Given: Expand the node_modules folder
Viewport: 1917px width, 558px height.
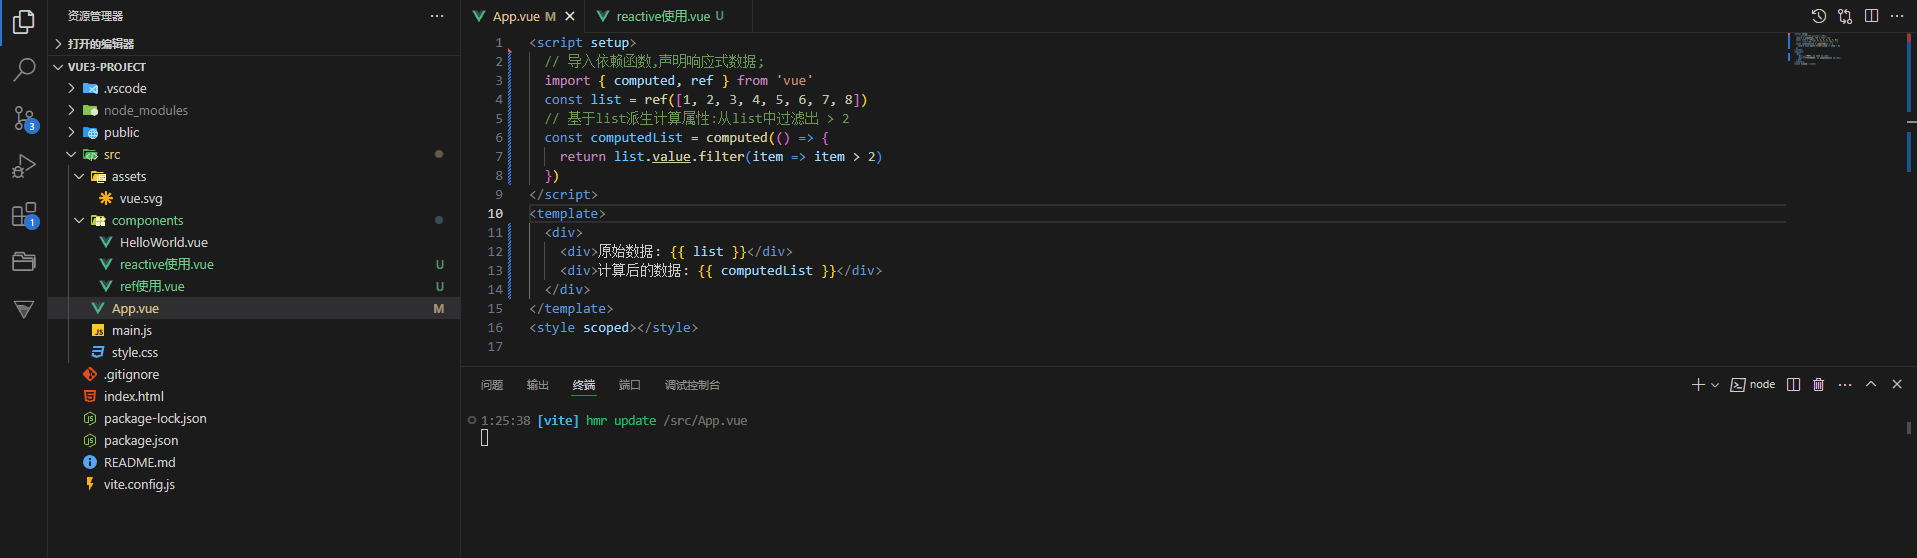Looking at the screenshot, I should click(254, 111).
